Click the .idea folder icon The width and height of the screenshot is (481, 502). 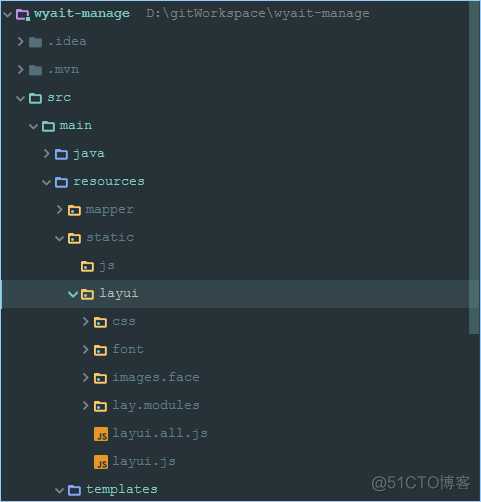coord(35,42)
